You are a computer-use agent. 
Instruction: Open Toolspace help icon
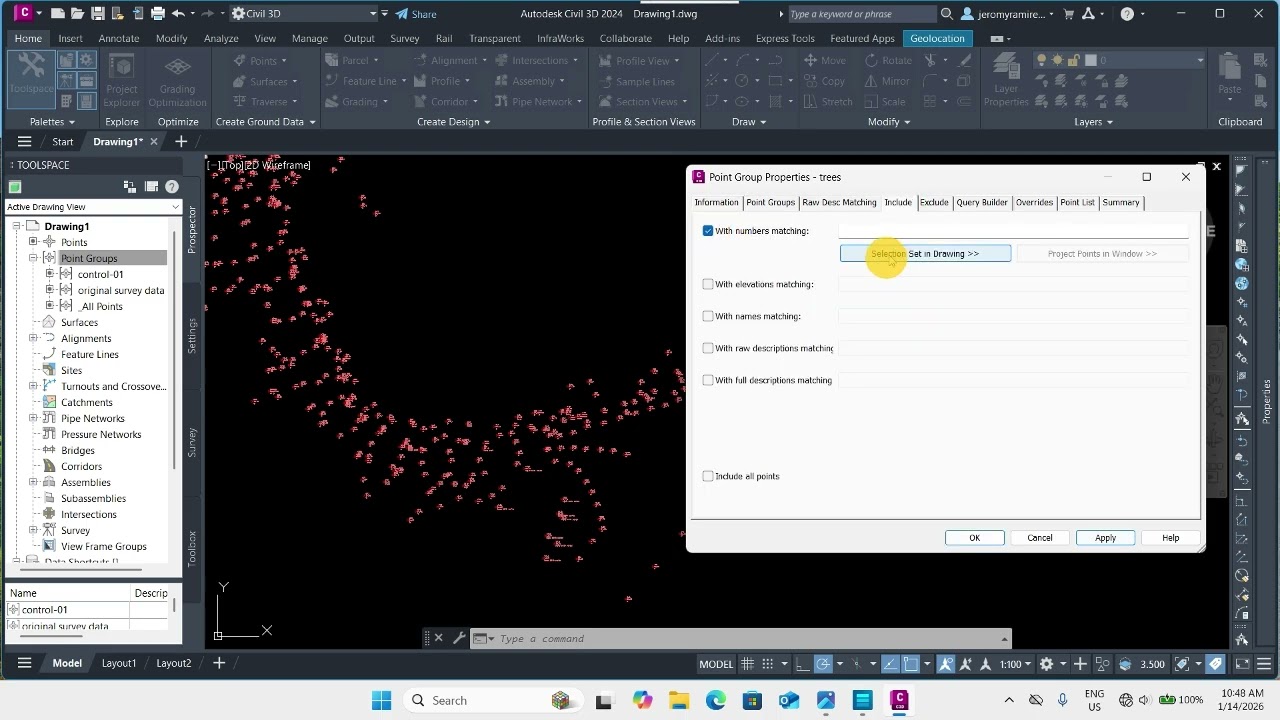[x=172, y=186]
